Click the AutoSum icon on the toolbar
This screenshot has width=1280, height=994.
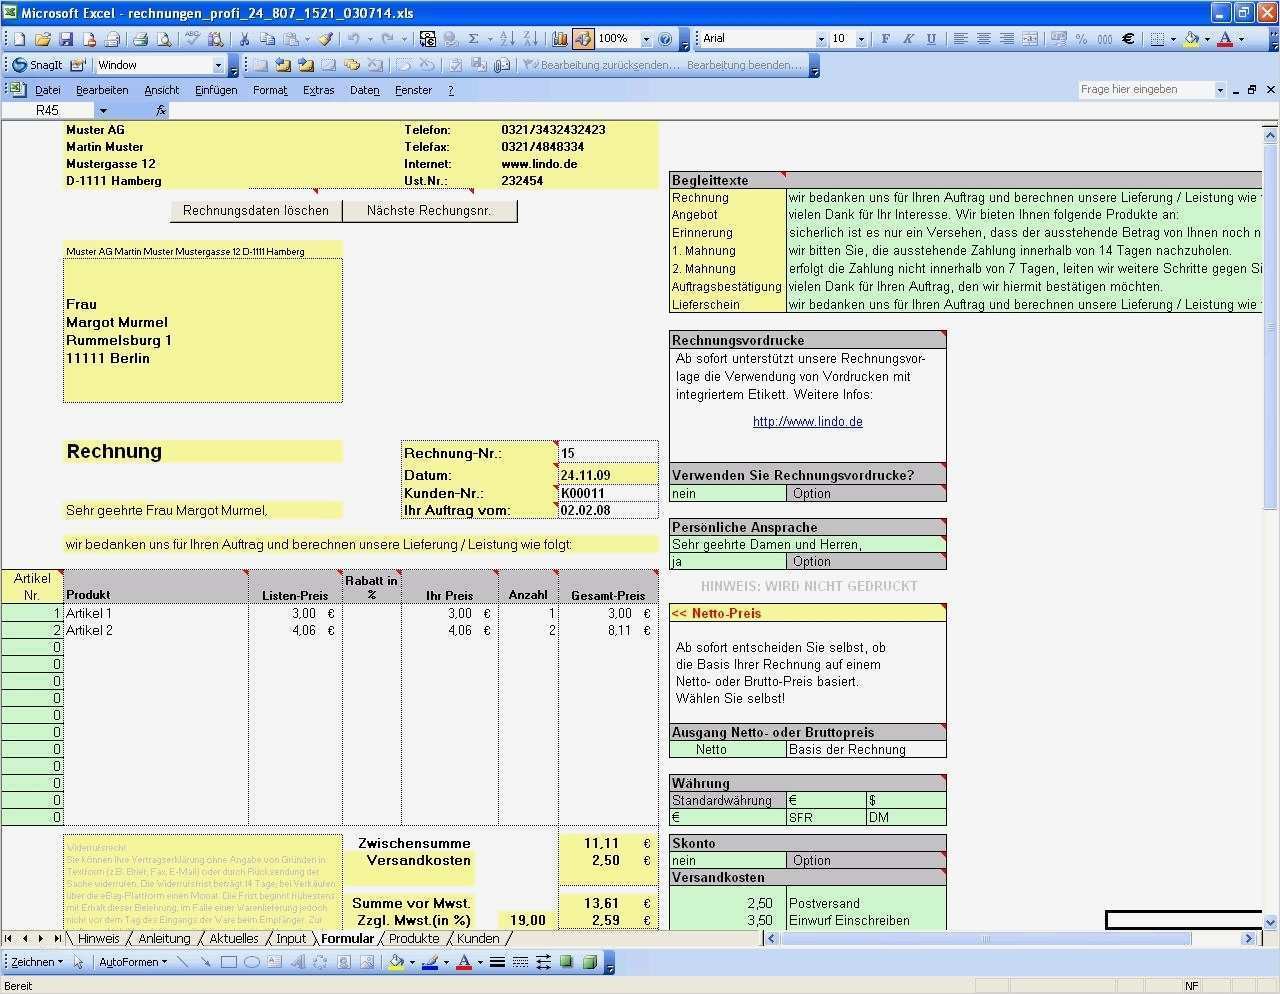pyautogui.click(x=473, y=38)
